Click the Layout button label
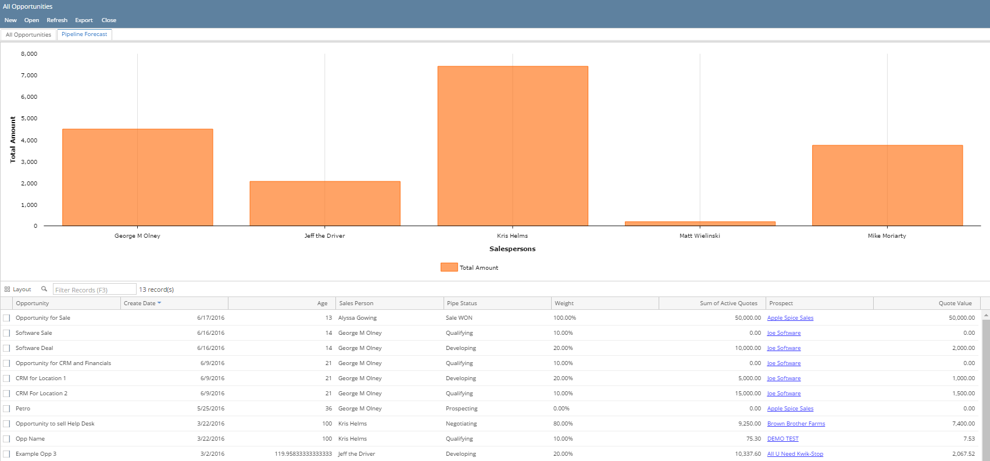The width and height of the screenshot is (990, 461). coord(22,289)
